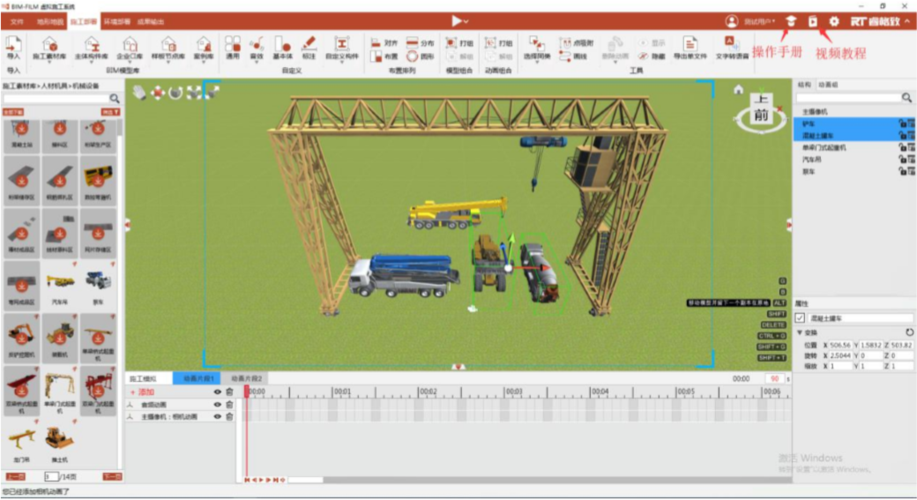The width and height of the screenshot is (917, 500).
Task: Open the 操作手册 manual icon
Action: click(x=791, y=21)
